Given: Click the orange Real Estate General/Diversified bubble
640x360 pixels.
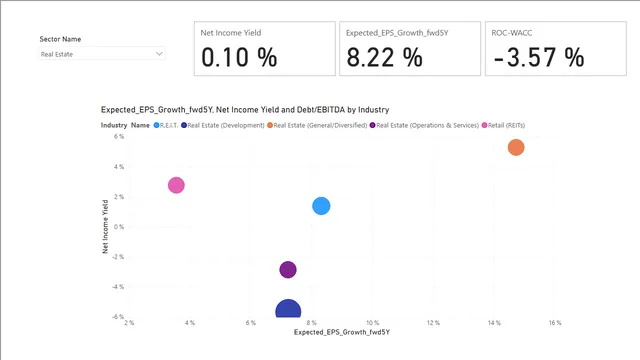Looking at the screenshot, I should (516, 147).
